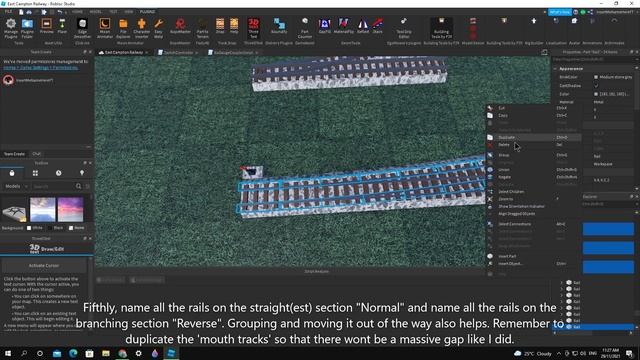This screenshot has height=360, width=640.
Task: Click the What's New button
Action: tap(560, 12)
